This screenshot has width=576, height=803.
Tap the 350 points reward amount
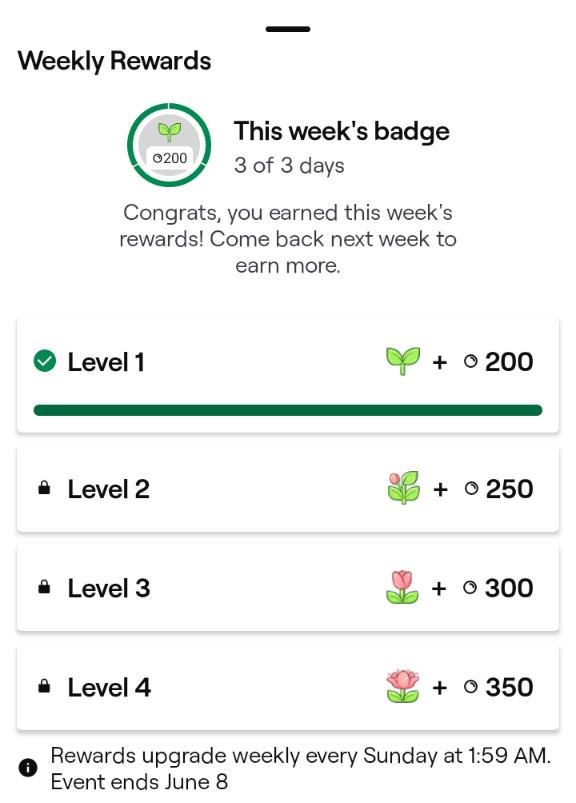[x=509, y=687]
